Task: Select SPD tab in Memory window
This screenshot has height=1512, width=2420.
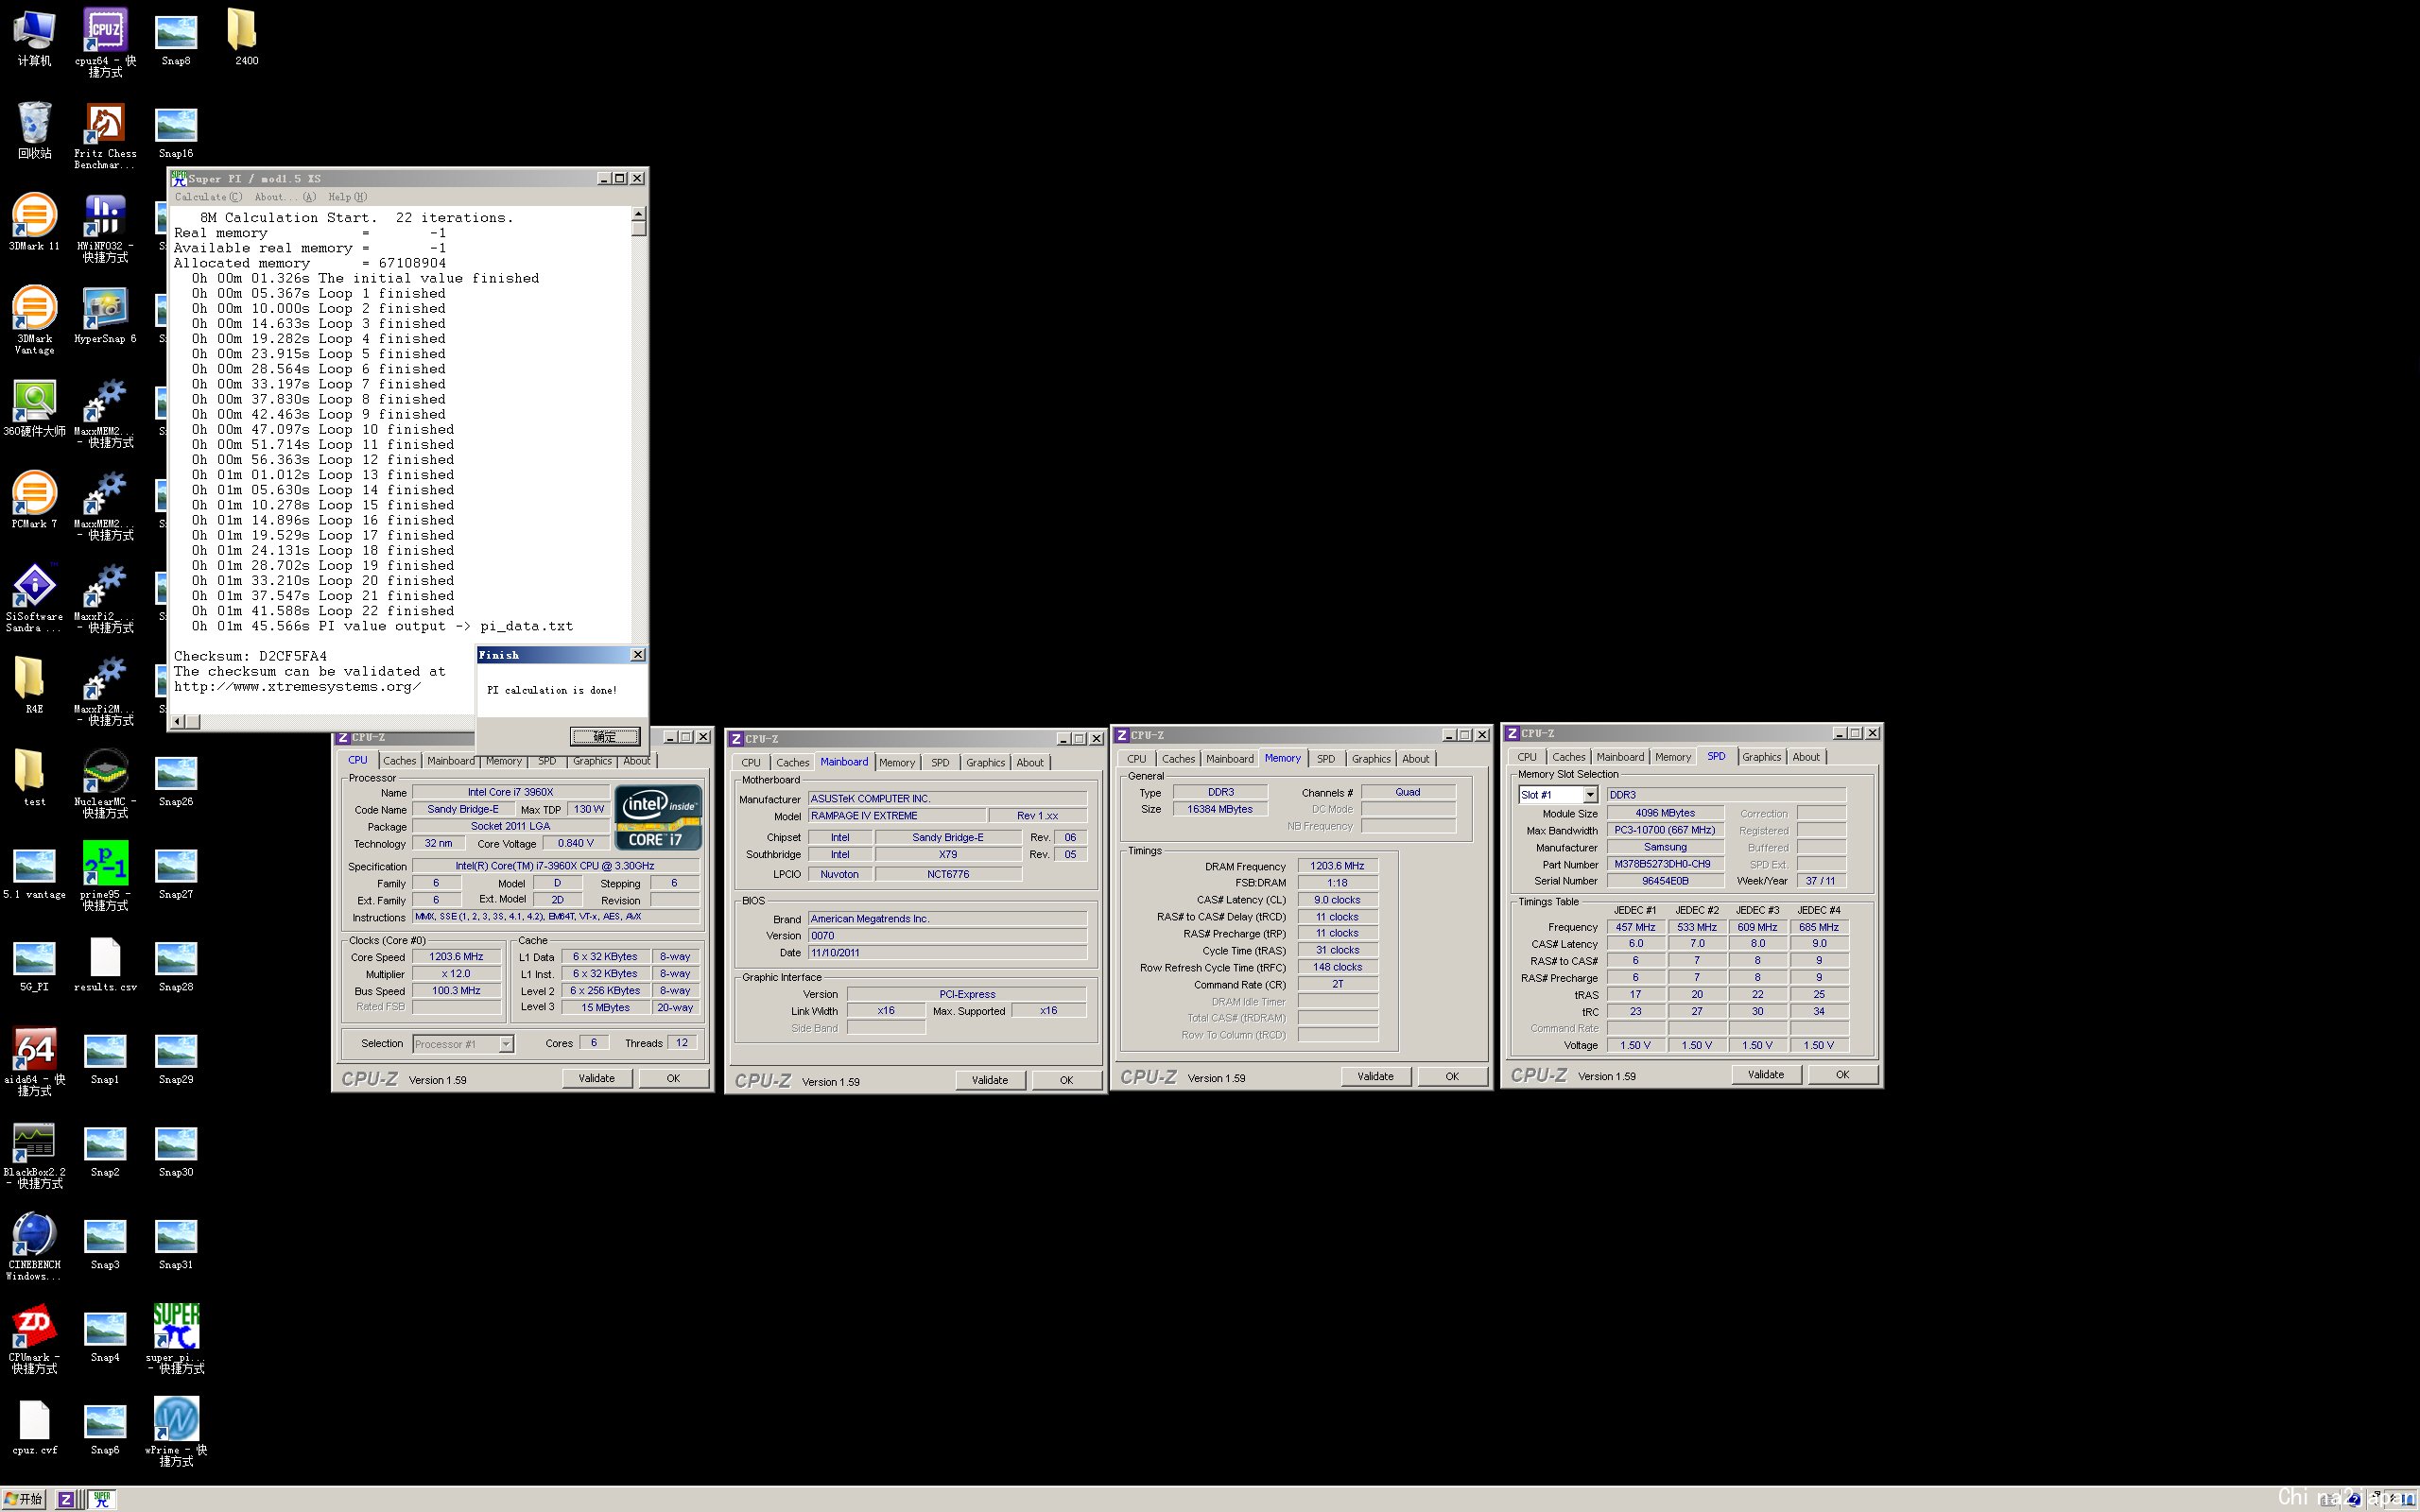Action: point(1325,759)
